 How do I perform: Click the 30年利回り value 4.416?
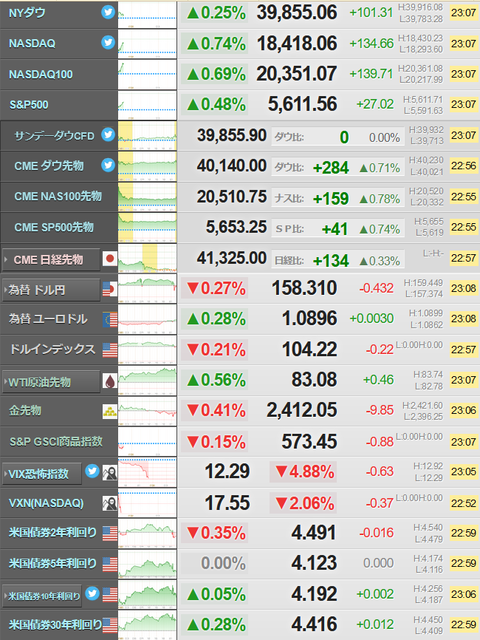(x=314, y=624)
